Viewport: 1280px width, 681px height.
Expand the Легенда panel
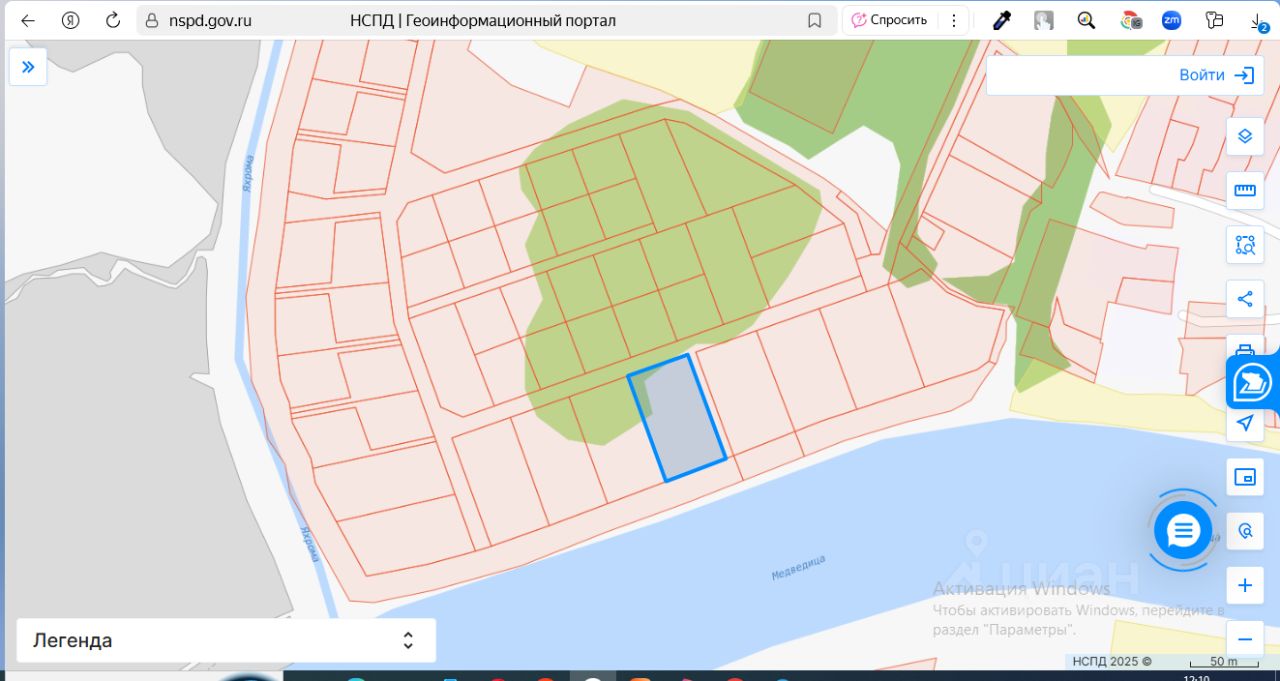pyautogui.click(x=226, y=640)
